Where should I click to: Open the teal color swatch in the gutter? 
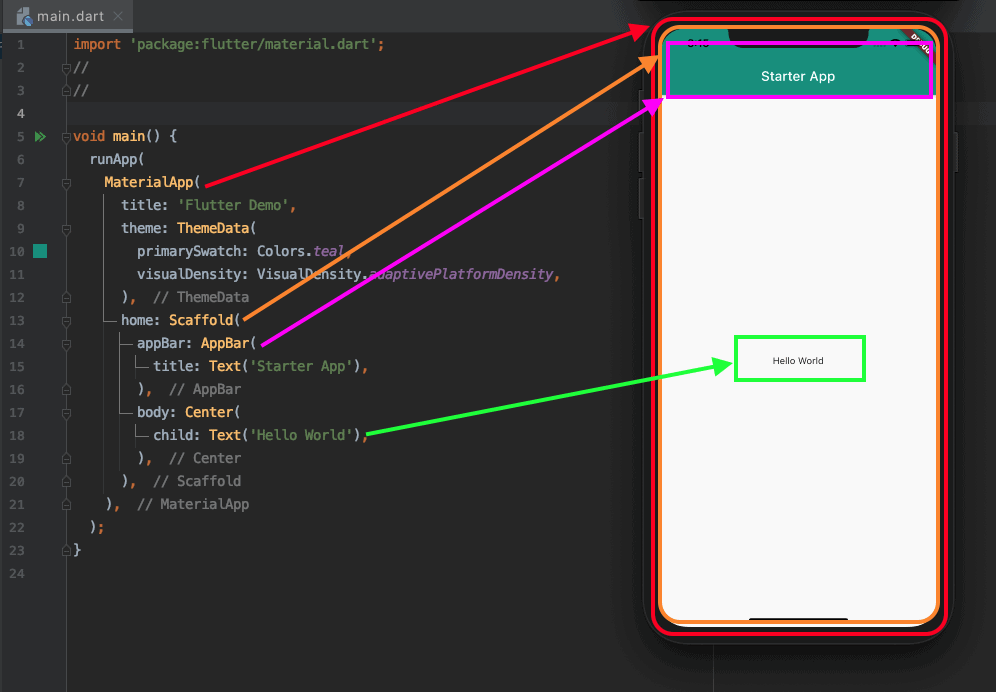pyautogui.click(x=40, y=251)
